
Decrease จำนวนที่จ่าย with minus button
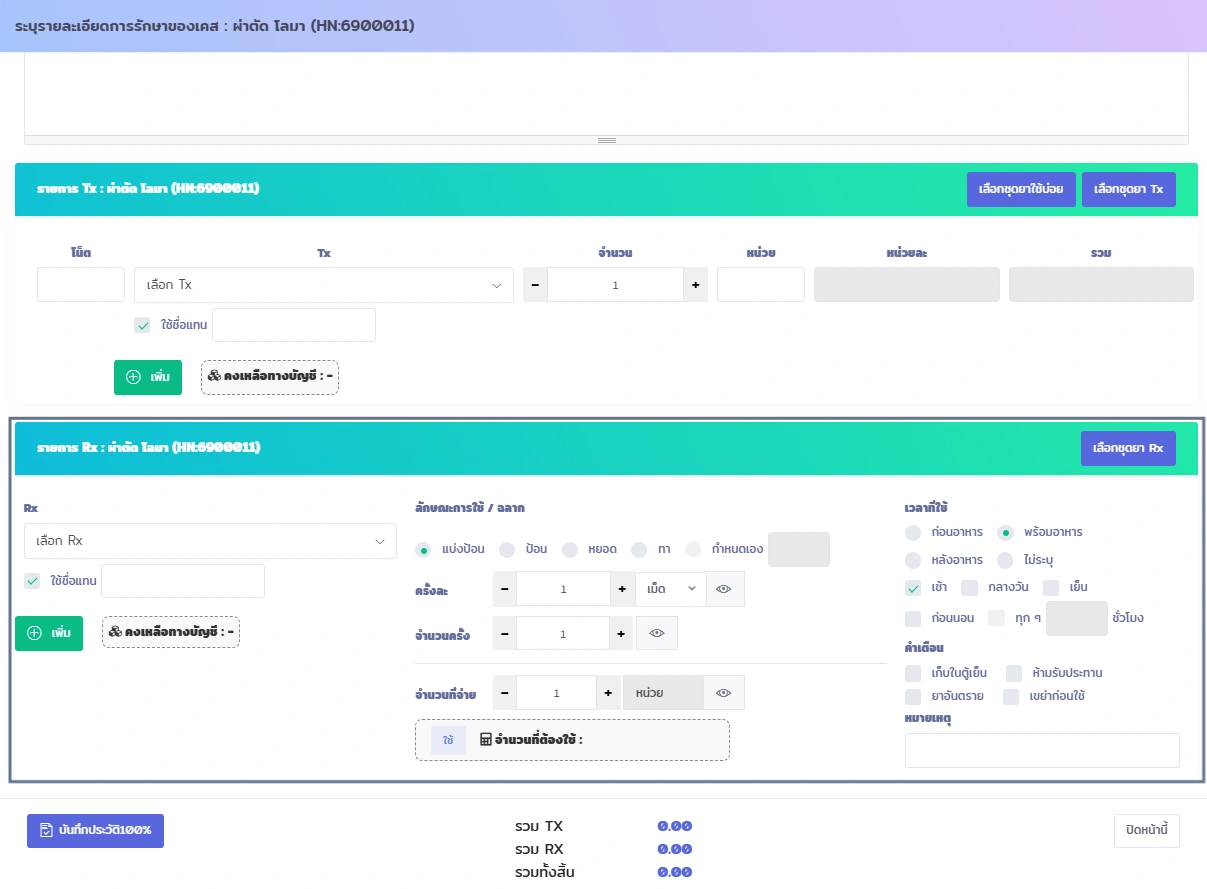(x=504, y=692)
